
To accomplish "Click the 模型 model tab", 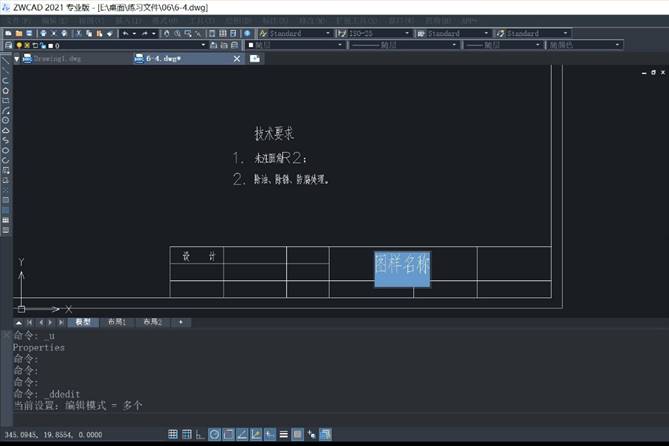I will [x=83, y=322].
